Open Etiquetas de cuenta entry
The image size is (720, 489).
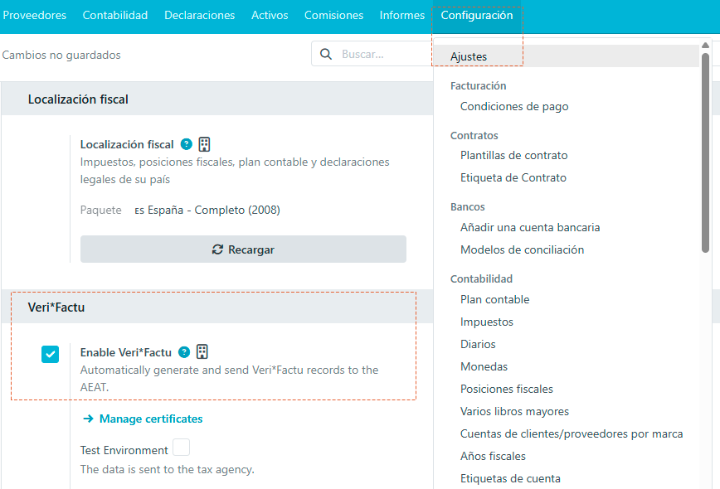point(511,478)
